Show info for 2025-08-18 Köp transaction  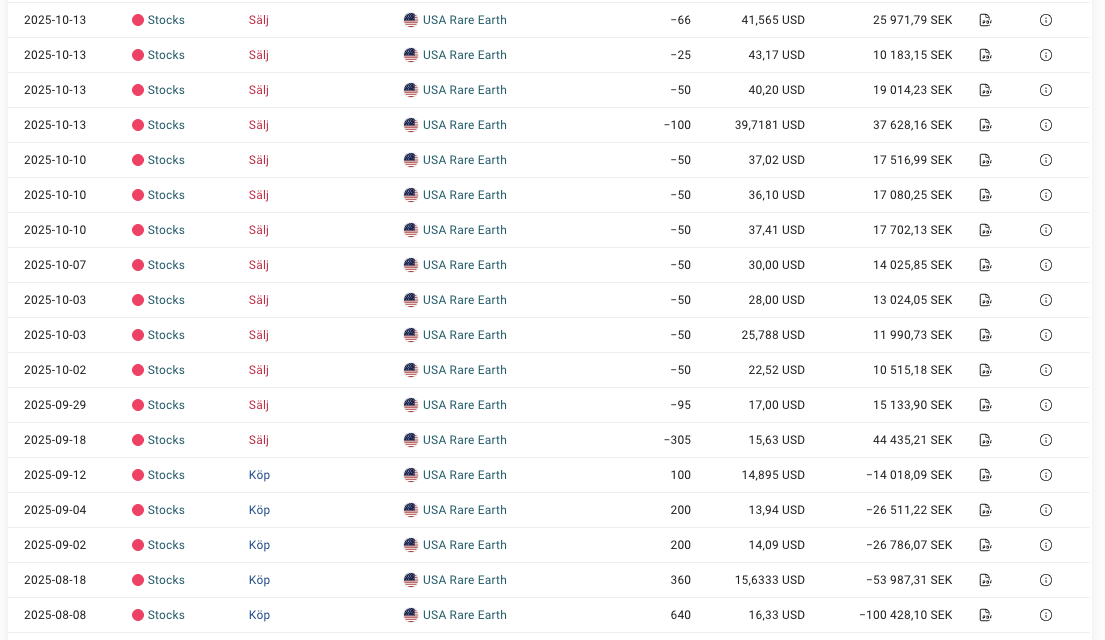(x=1046, y=580)
